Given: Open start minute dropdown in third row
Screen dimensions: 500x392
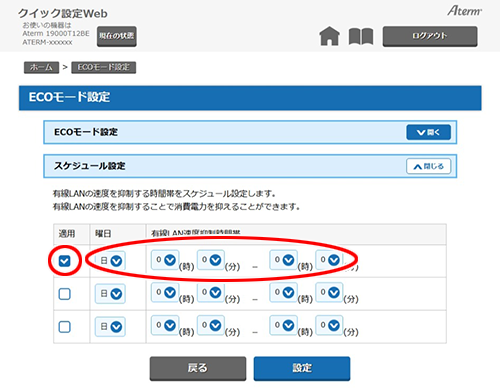Looking at the screenshot, I should tap(211, 325).
